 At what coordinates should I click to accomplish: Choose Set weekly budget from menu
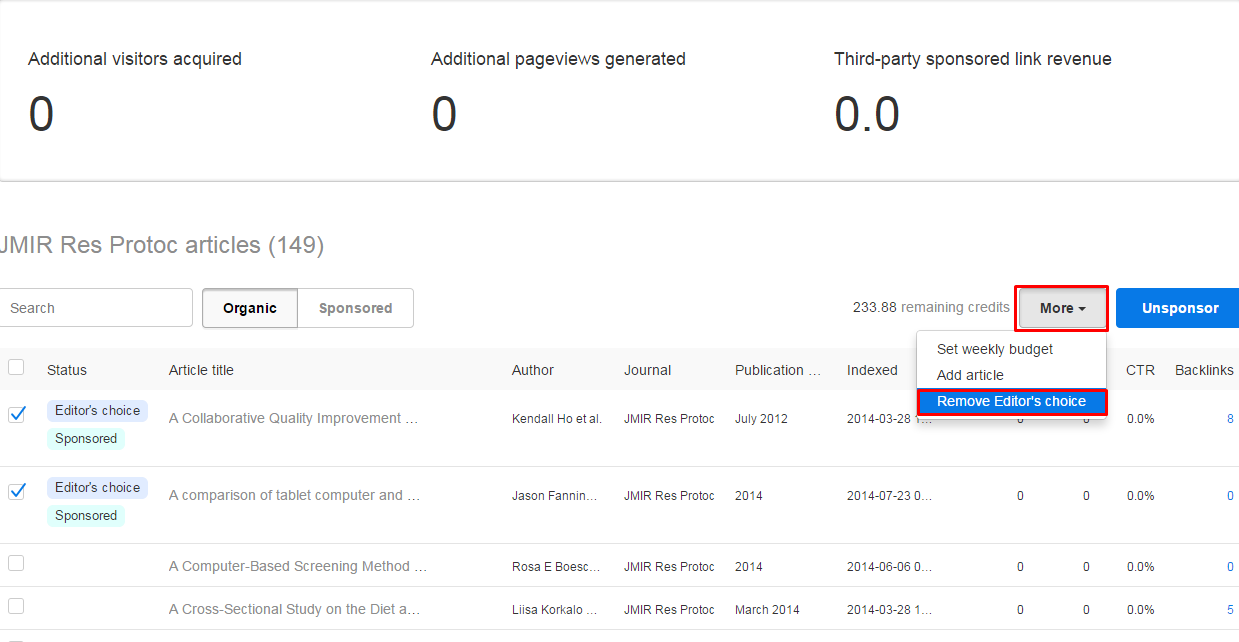point(994,349)
